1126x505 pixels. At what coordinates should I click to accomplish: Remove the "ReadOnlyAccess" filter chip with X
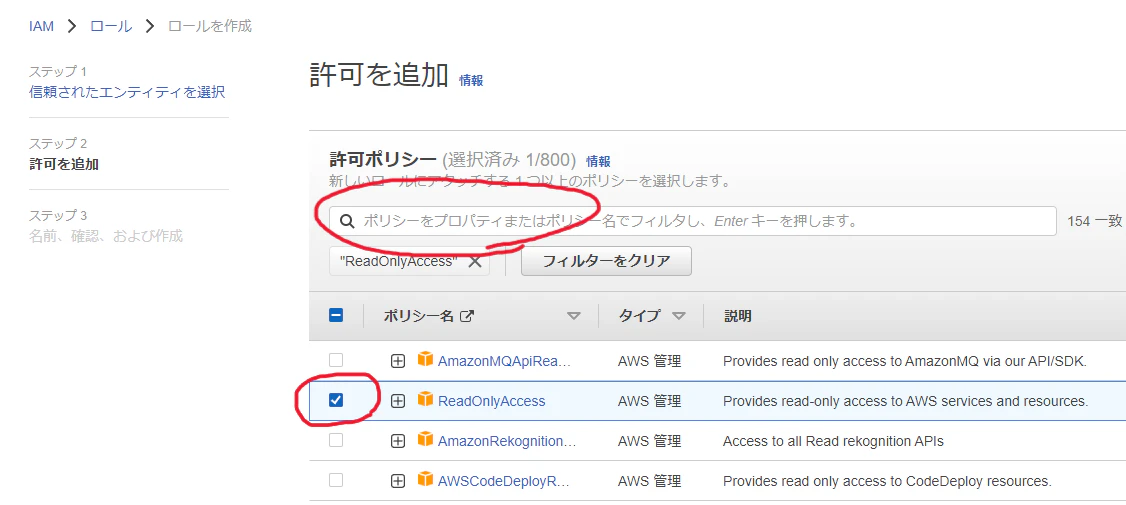[x=475, y=261]
